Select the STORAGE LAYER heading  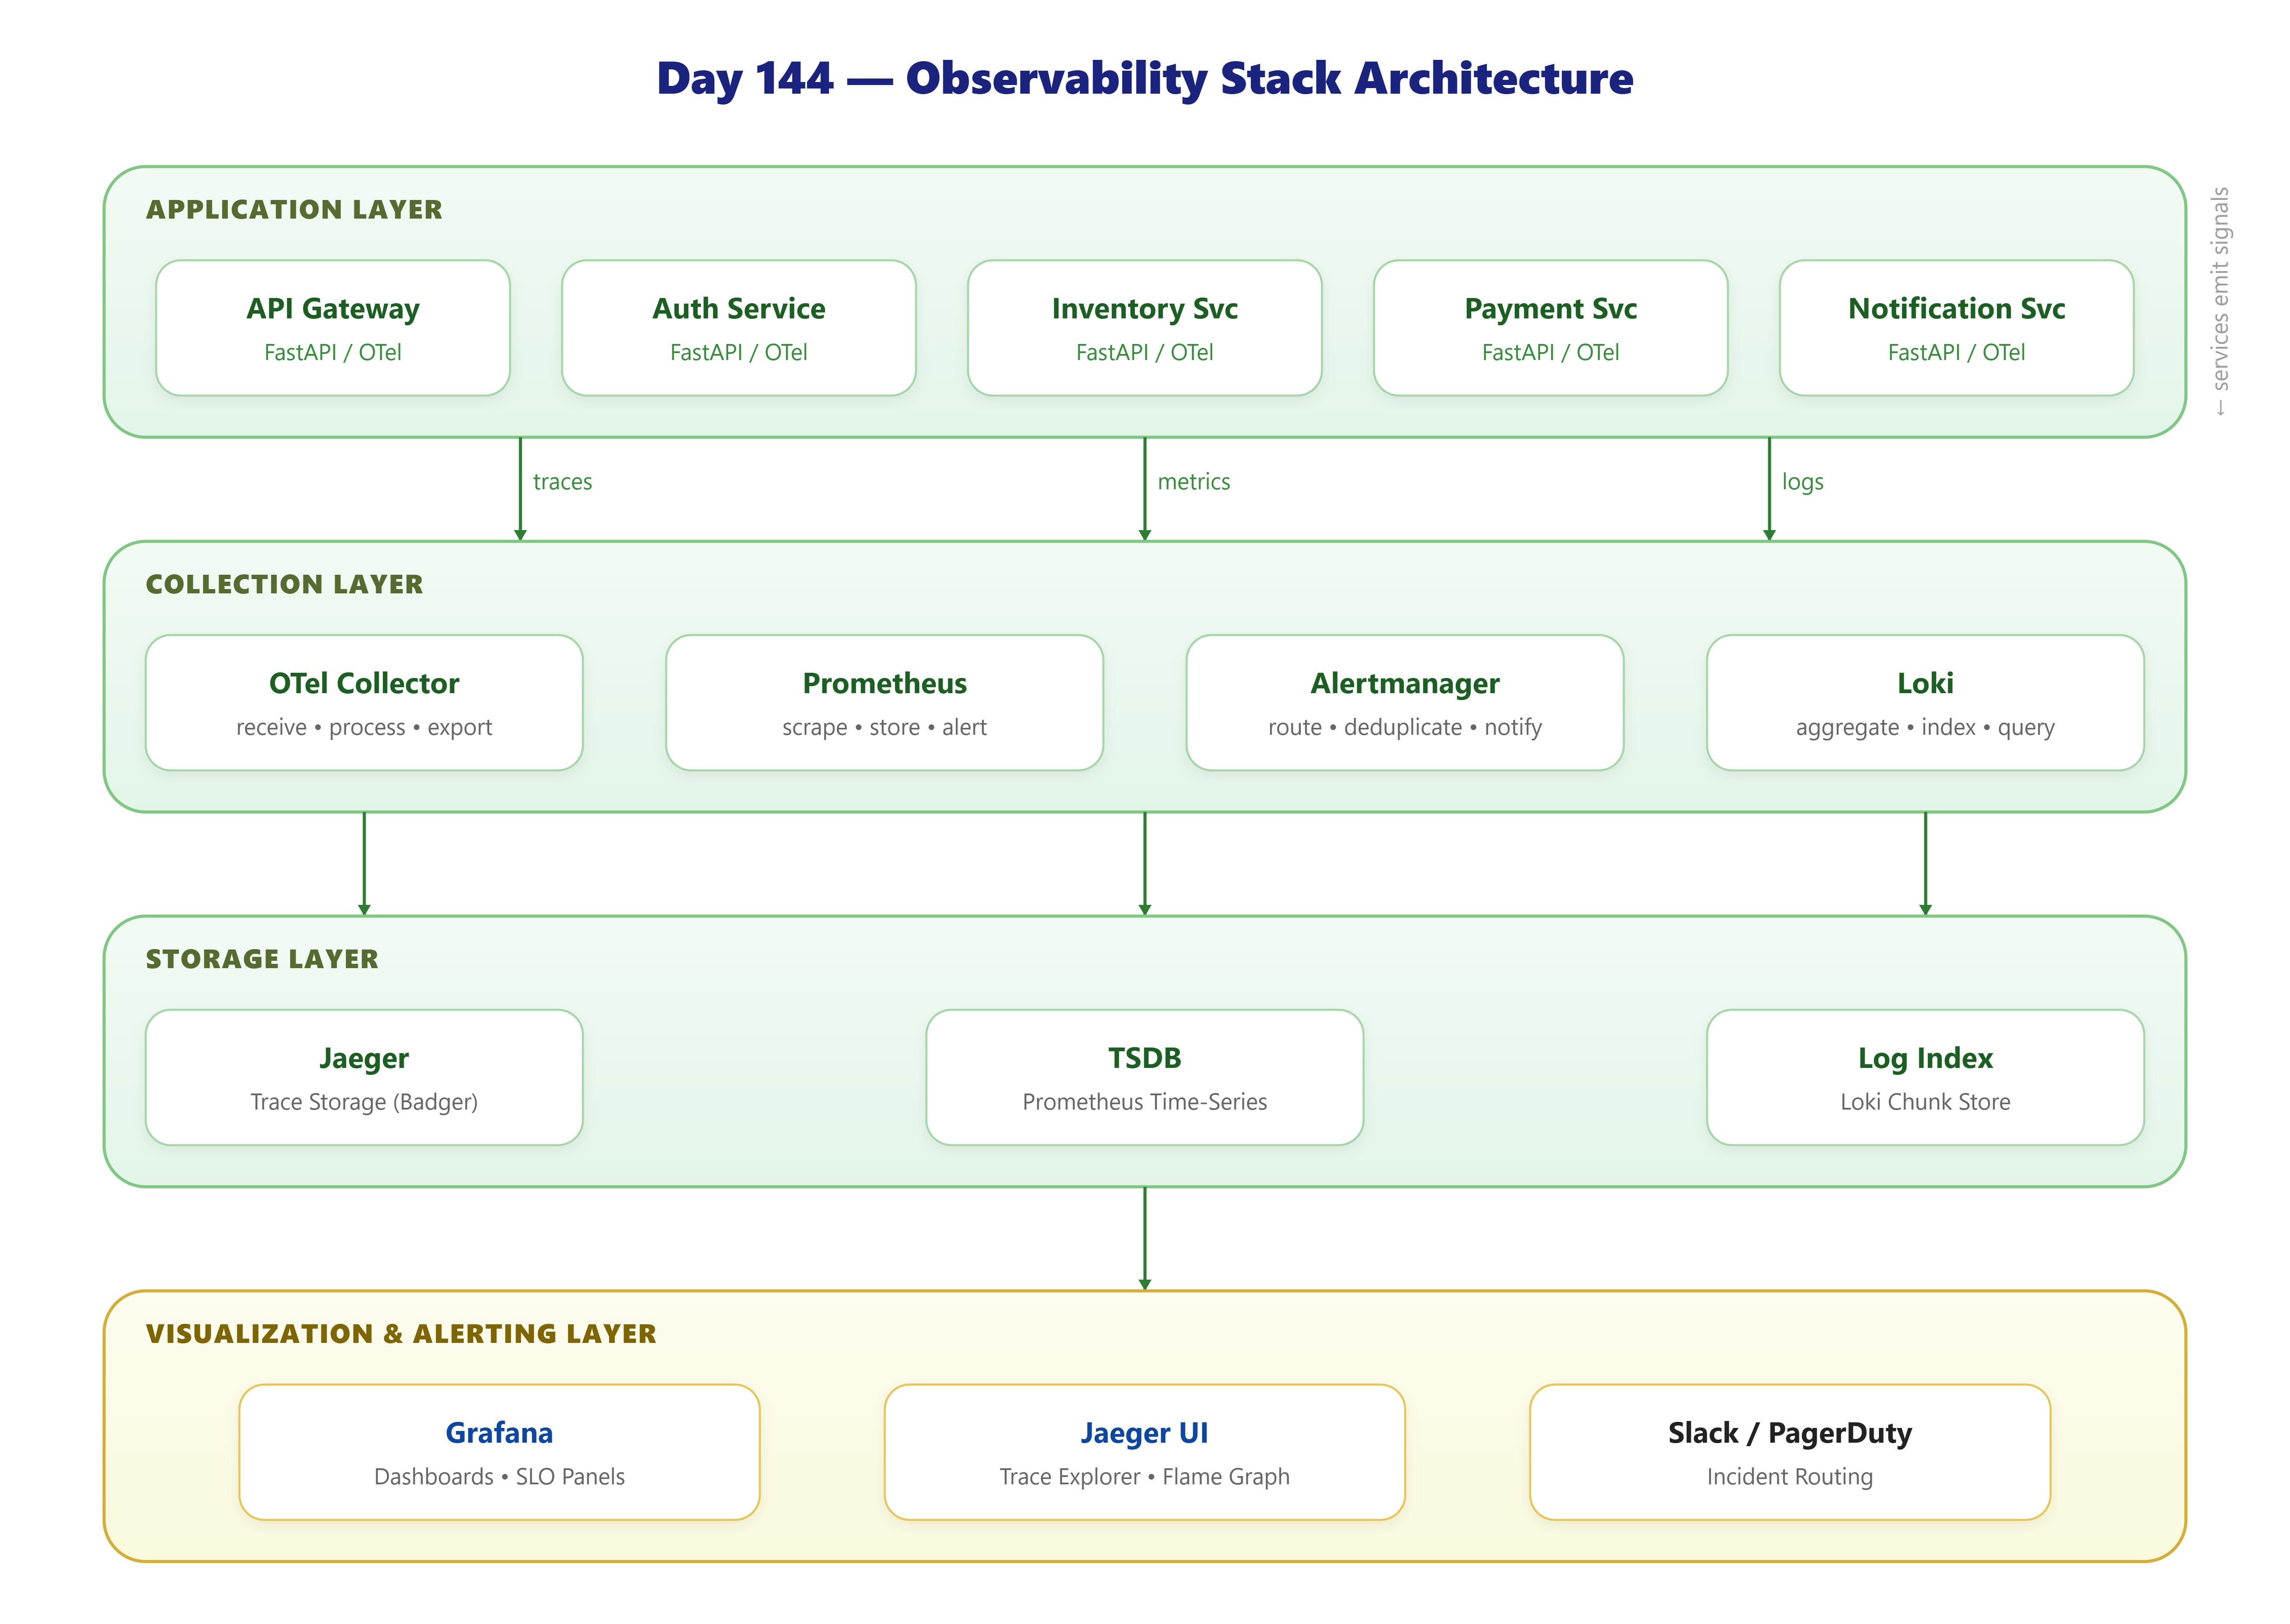coord(262,960)
